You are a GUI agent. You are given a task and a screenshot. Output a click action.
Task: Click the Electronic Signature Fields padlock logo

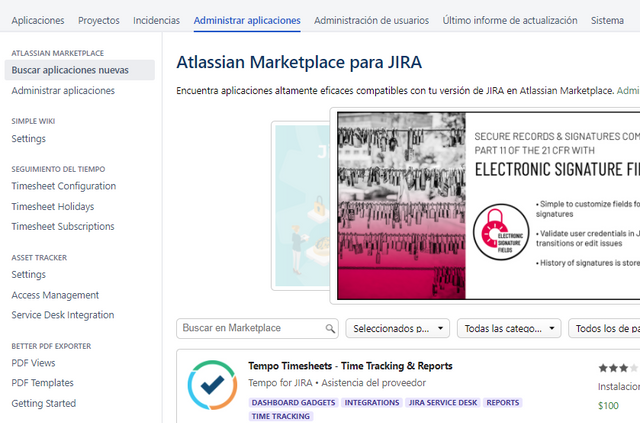pyautogui.click(x=501, y=232)
